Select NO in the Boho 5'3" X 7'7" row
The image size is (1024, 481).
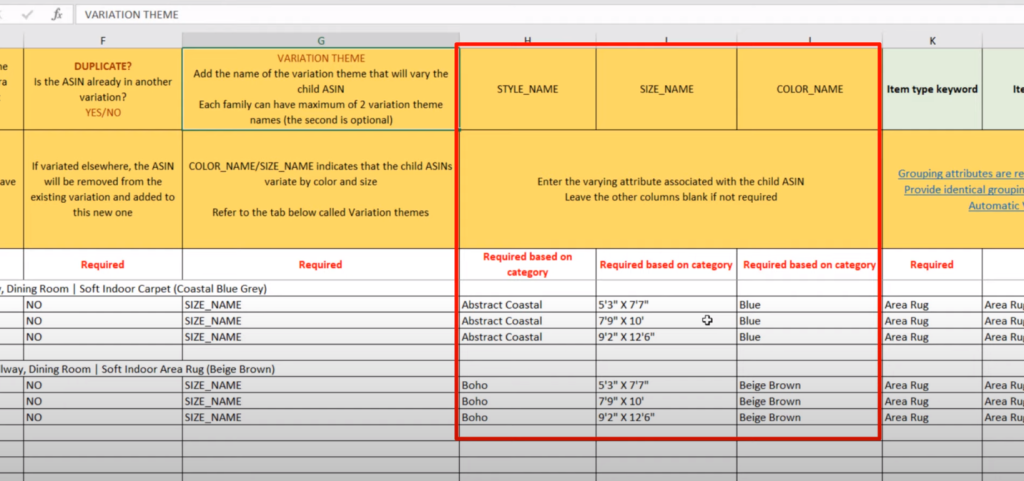[103, 385]
